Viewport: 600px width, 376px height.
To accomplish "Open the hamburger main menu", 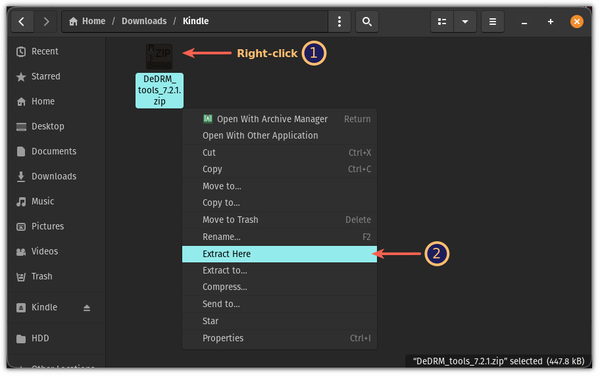I will 492,21.
